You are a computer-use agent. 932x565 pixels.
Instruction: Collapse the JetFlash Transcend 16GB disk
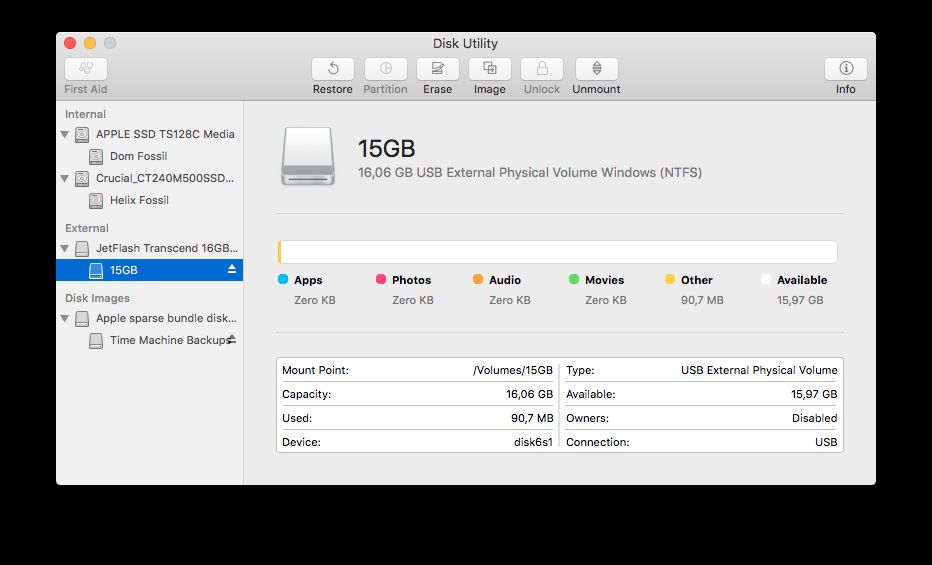tap(65, 248)
